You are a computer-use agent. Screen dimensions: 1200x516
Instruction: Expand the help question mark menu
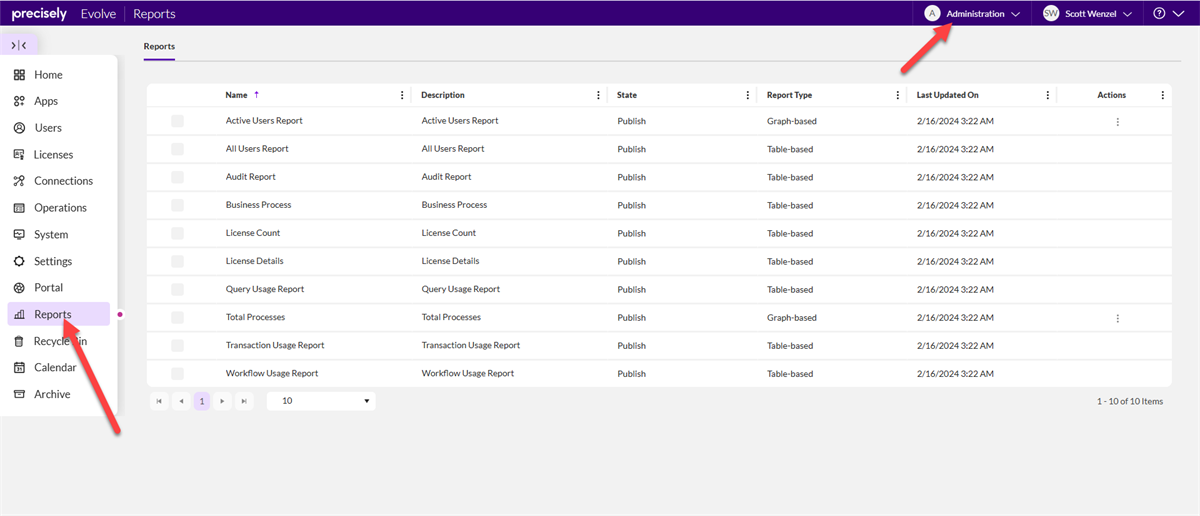(1168, 14)
